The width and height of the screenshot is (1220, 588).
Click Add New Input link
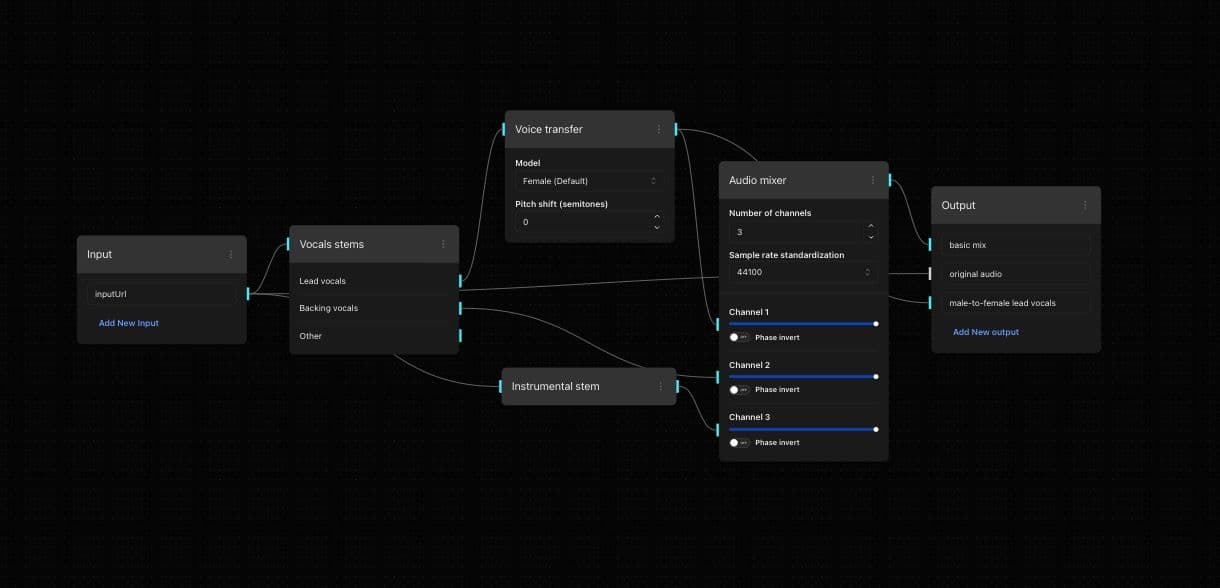point(129,323)
